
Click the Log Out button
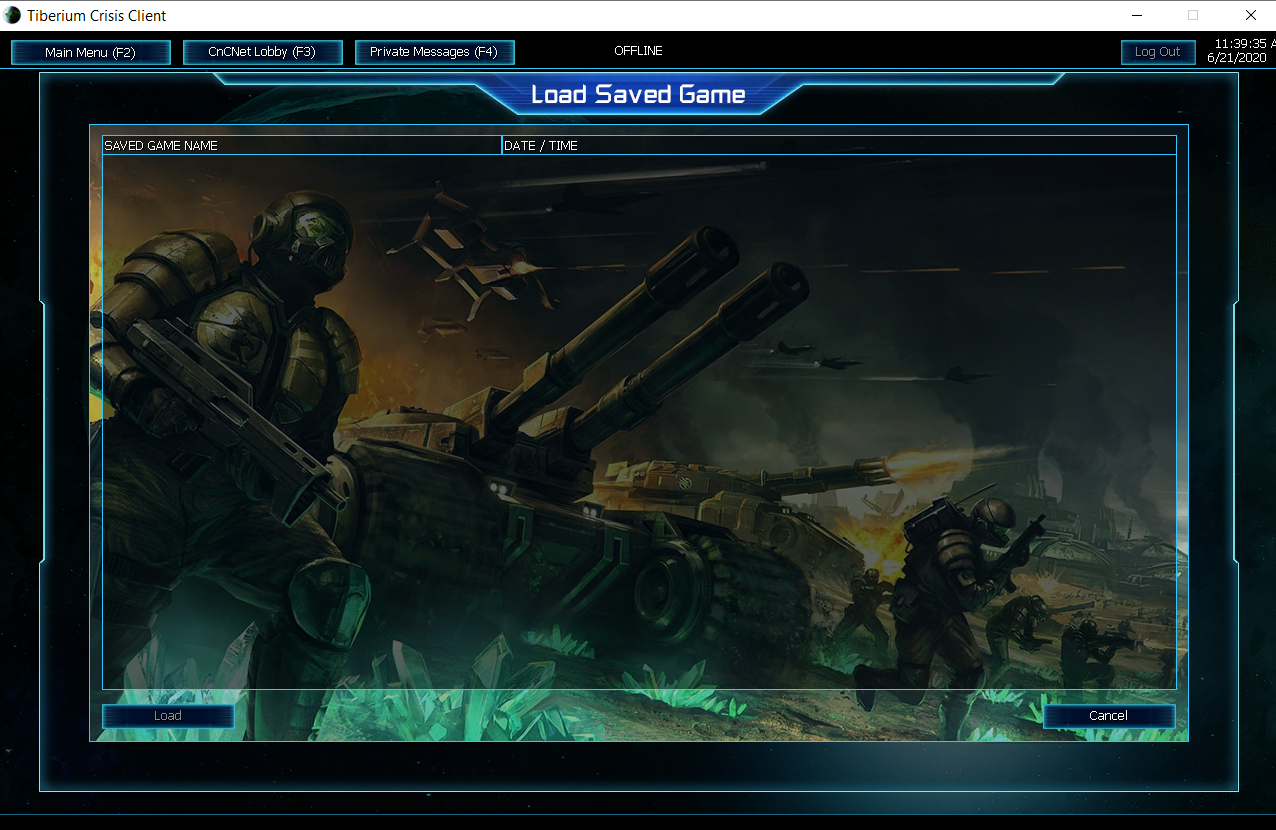point(1158,52)
